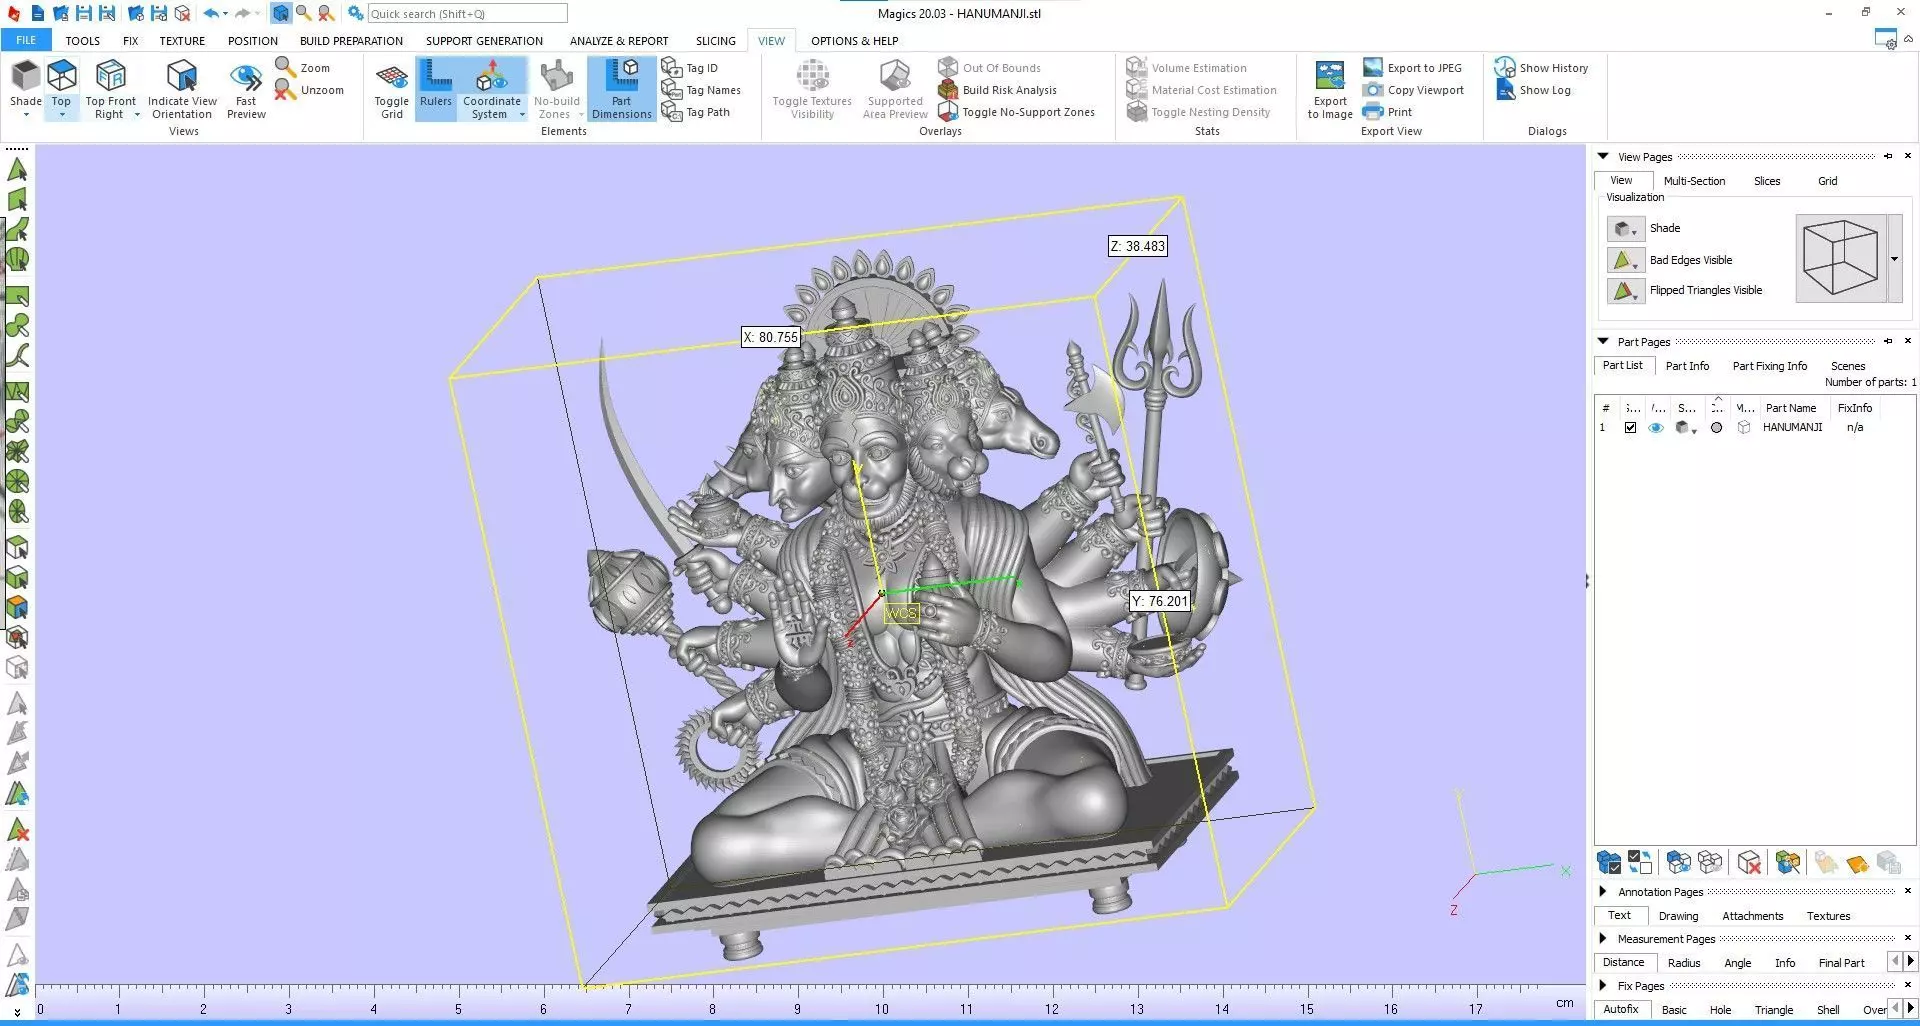Image resolution: width=1920 pixels, height=1026 pixels.
Task: Uncheck the HANUMANJI part selection checkbox
Action: [1631, 428]
